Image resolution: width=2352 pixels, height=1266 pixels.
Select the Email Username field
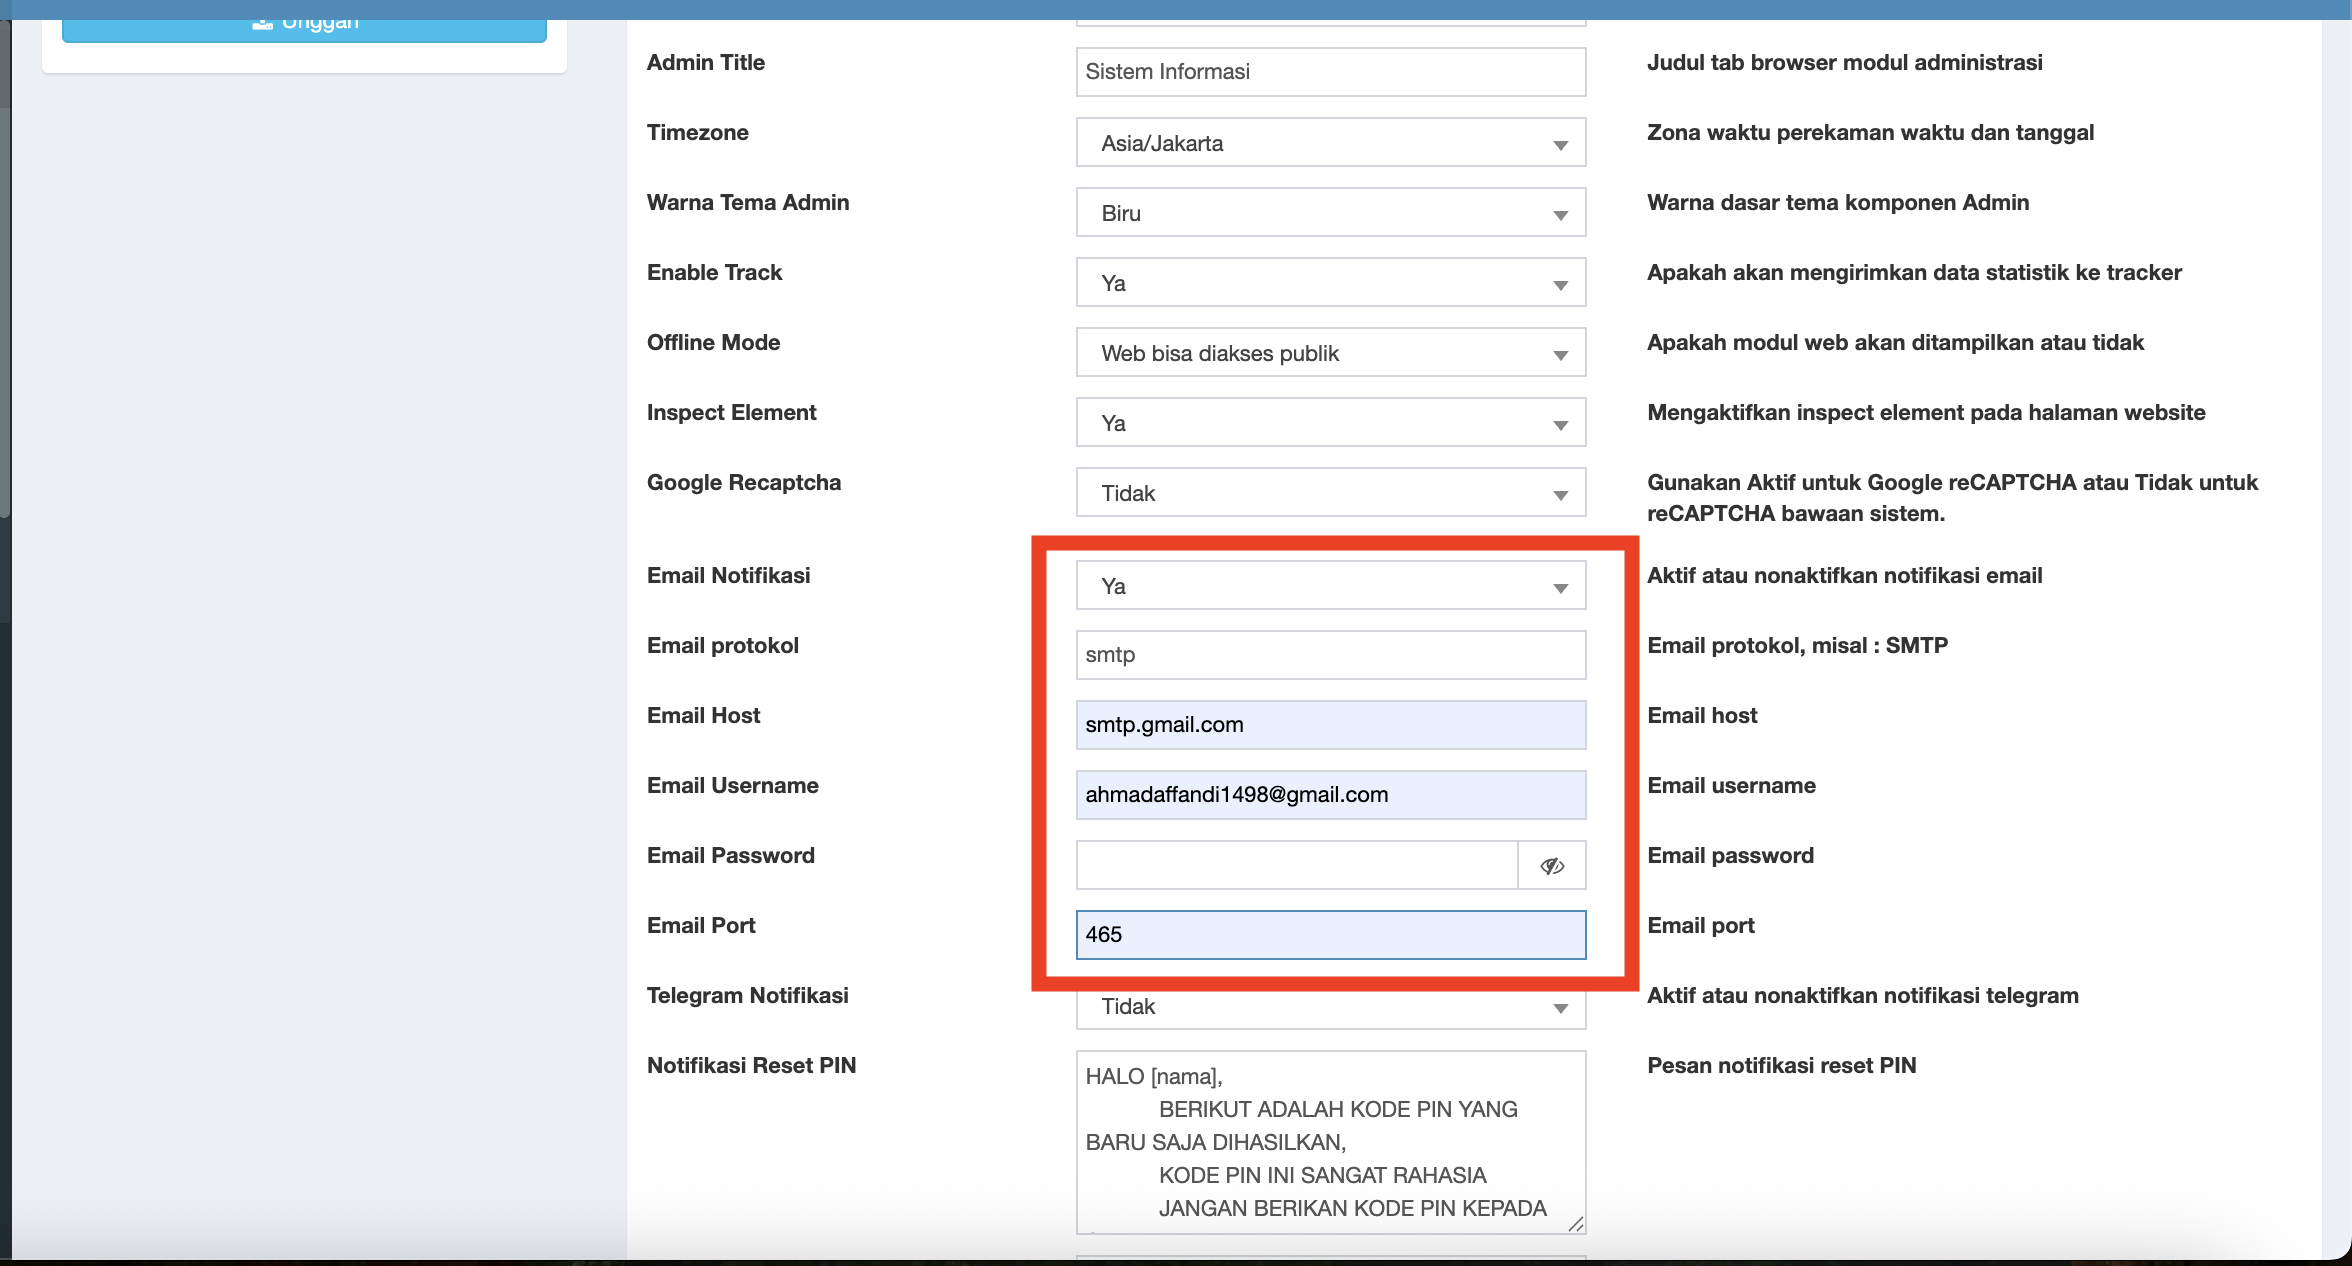(1329, 795)
